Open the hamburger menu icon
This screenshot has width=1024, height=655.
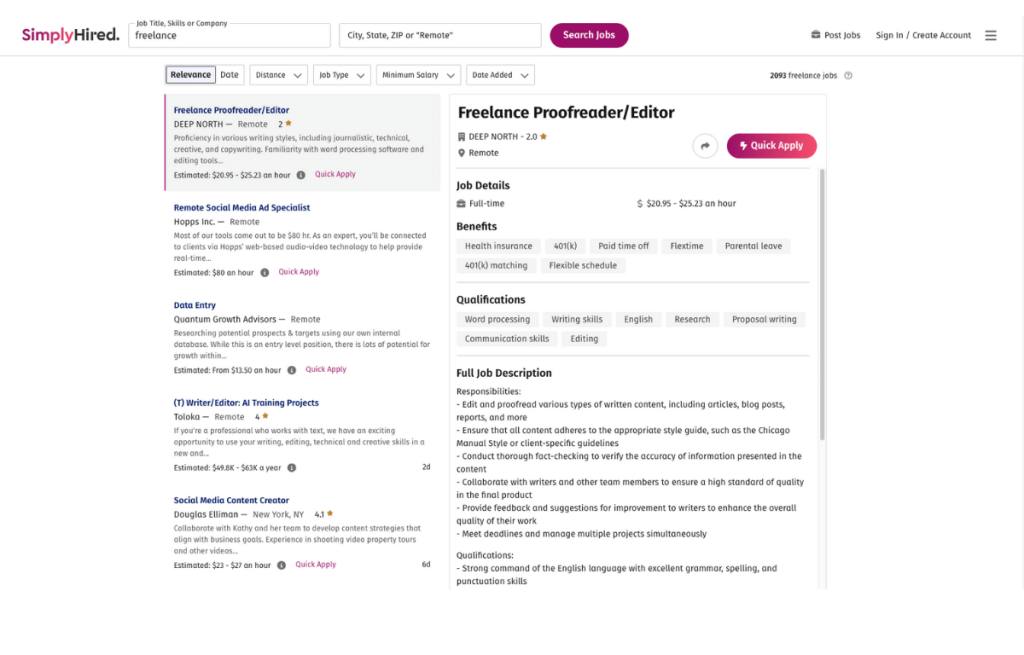[x=990, y=35]
